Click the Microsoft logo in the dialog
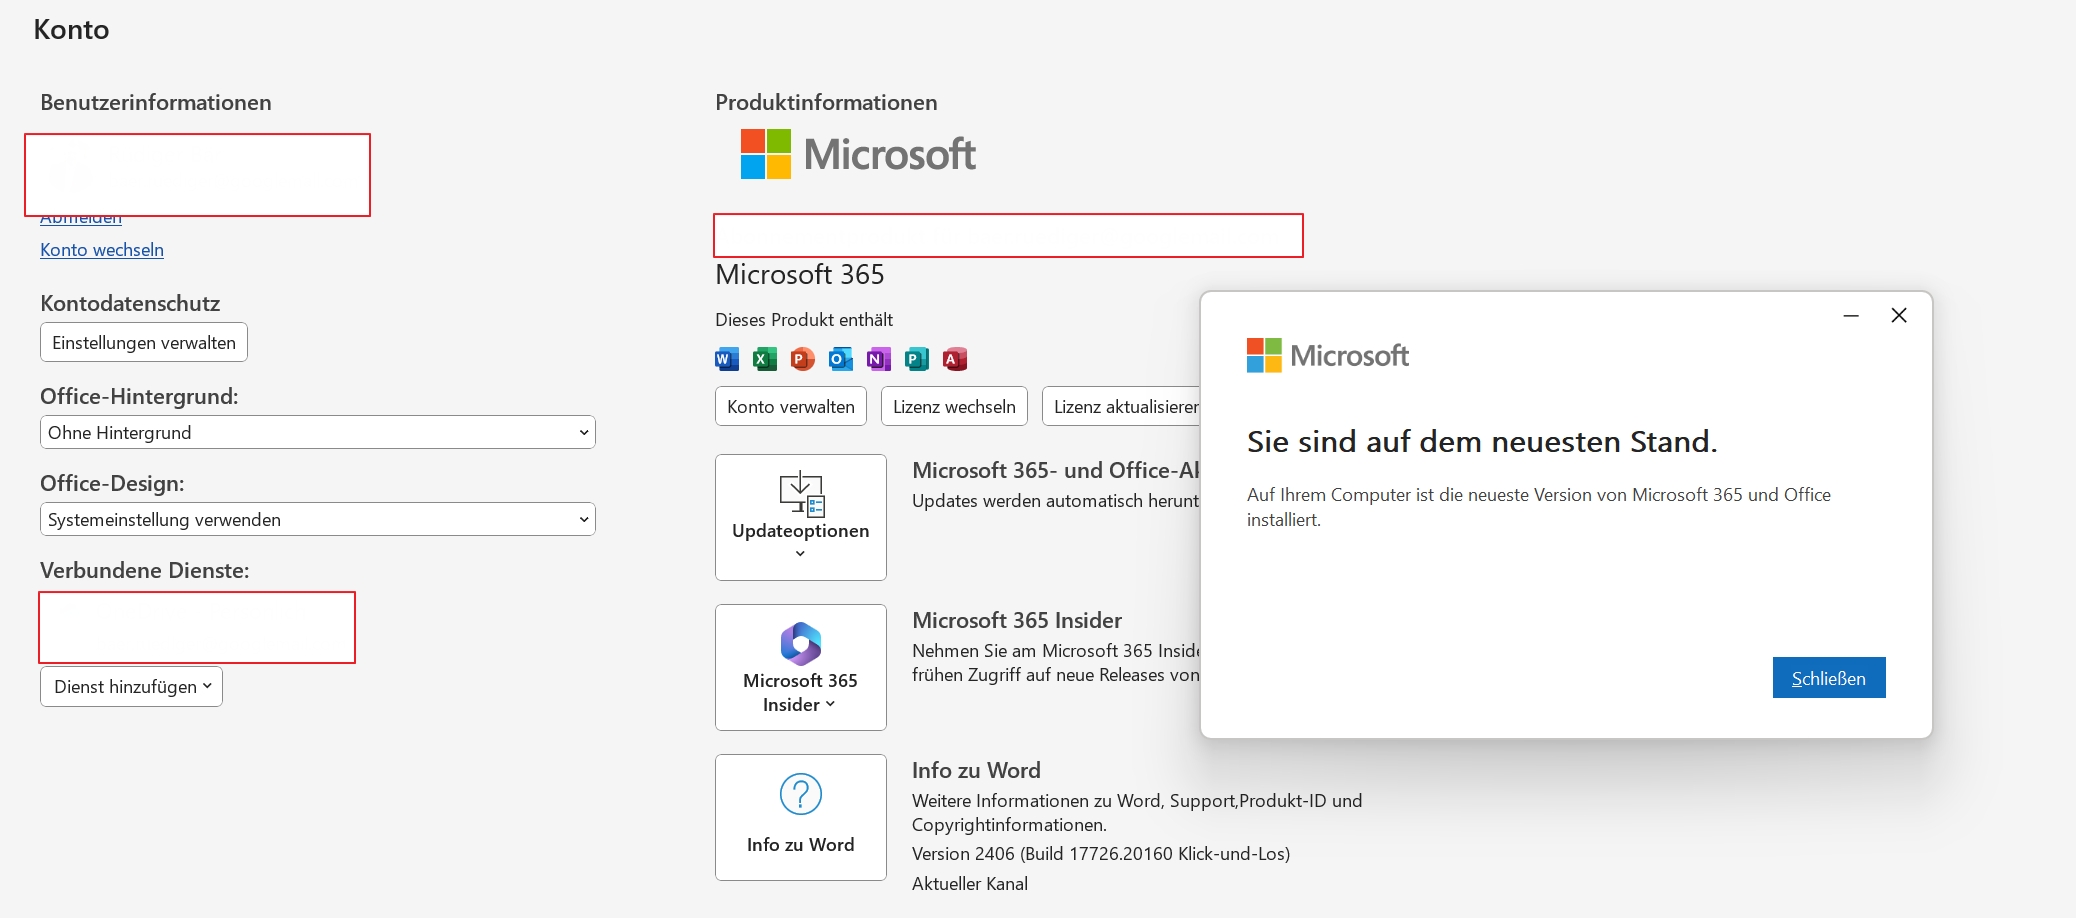 [1328, 355]
